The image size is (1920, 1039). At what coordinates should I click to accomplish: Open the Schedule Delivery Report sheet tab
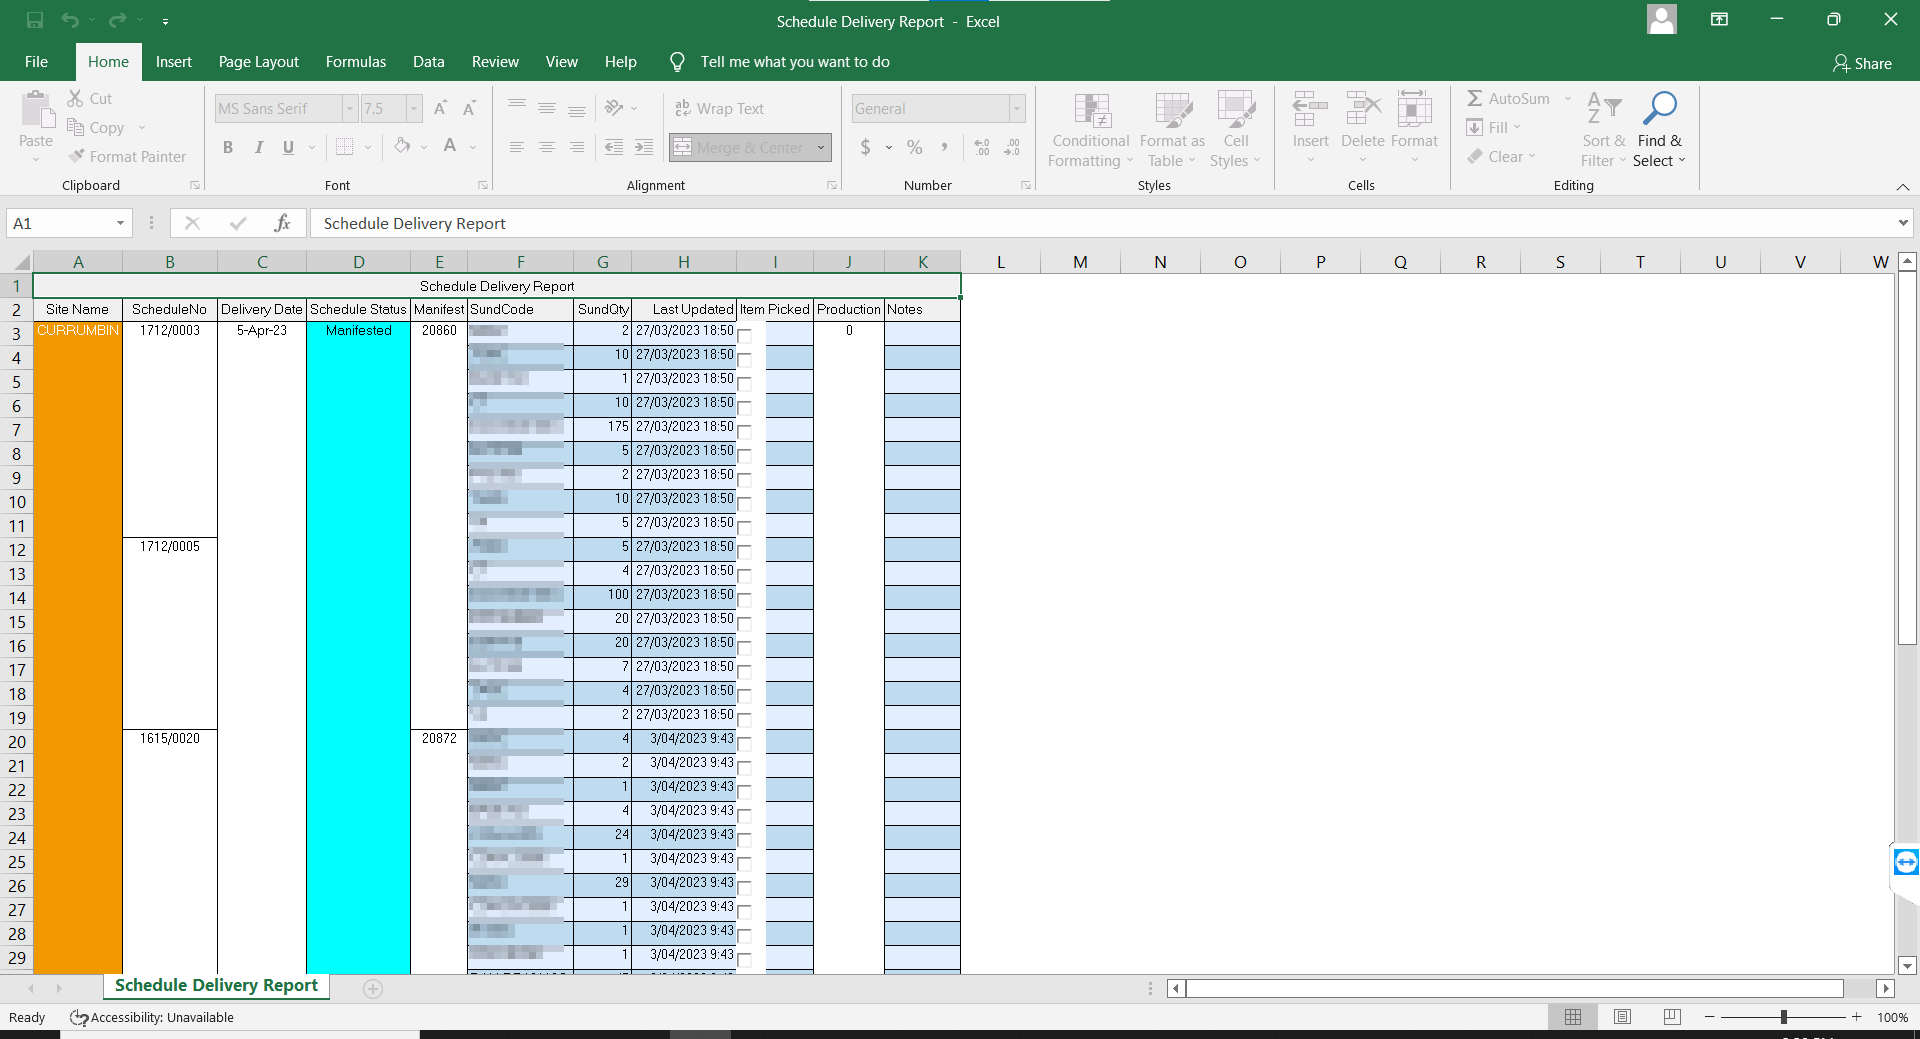point(216,986)
